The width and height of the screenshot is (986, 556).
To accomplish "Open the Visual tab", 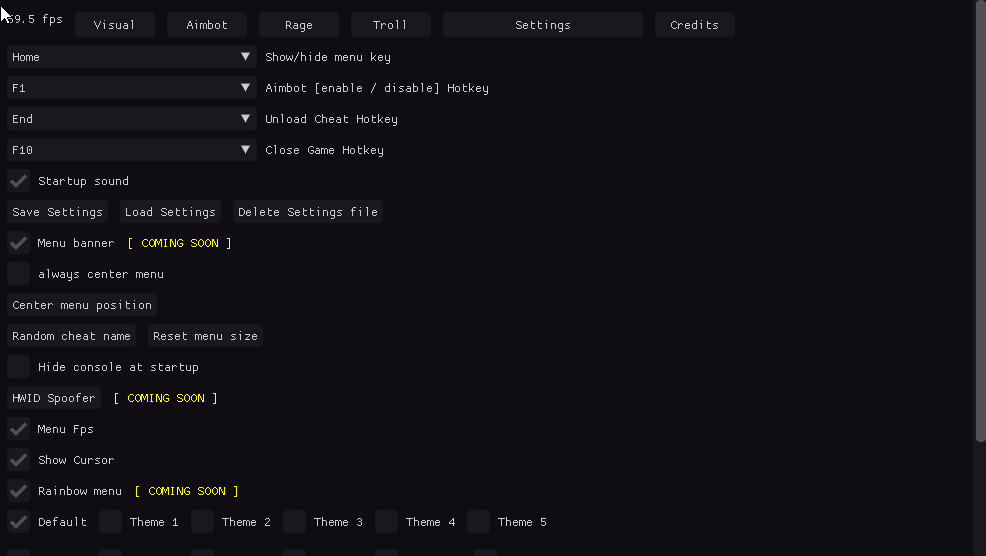I will [114, 25].
